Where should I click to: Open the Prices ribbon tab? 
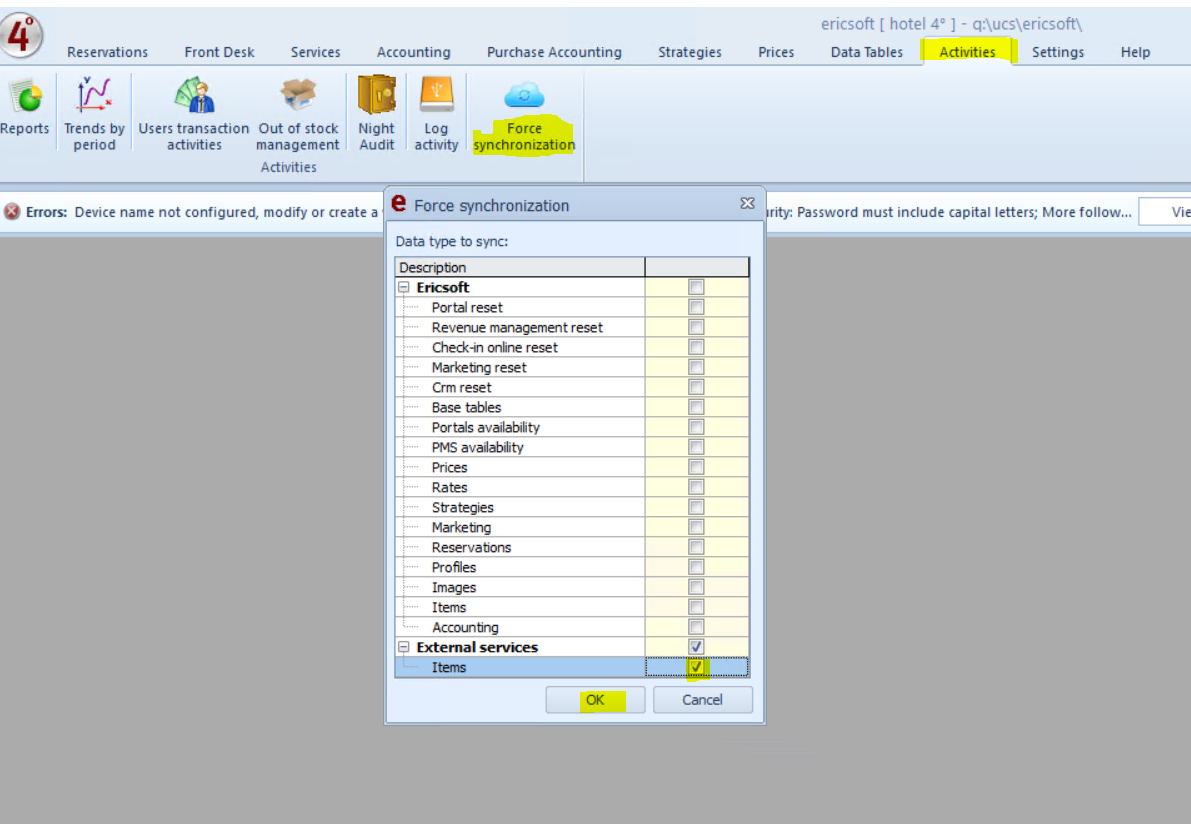(x=776, y=52)
